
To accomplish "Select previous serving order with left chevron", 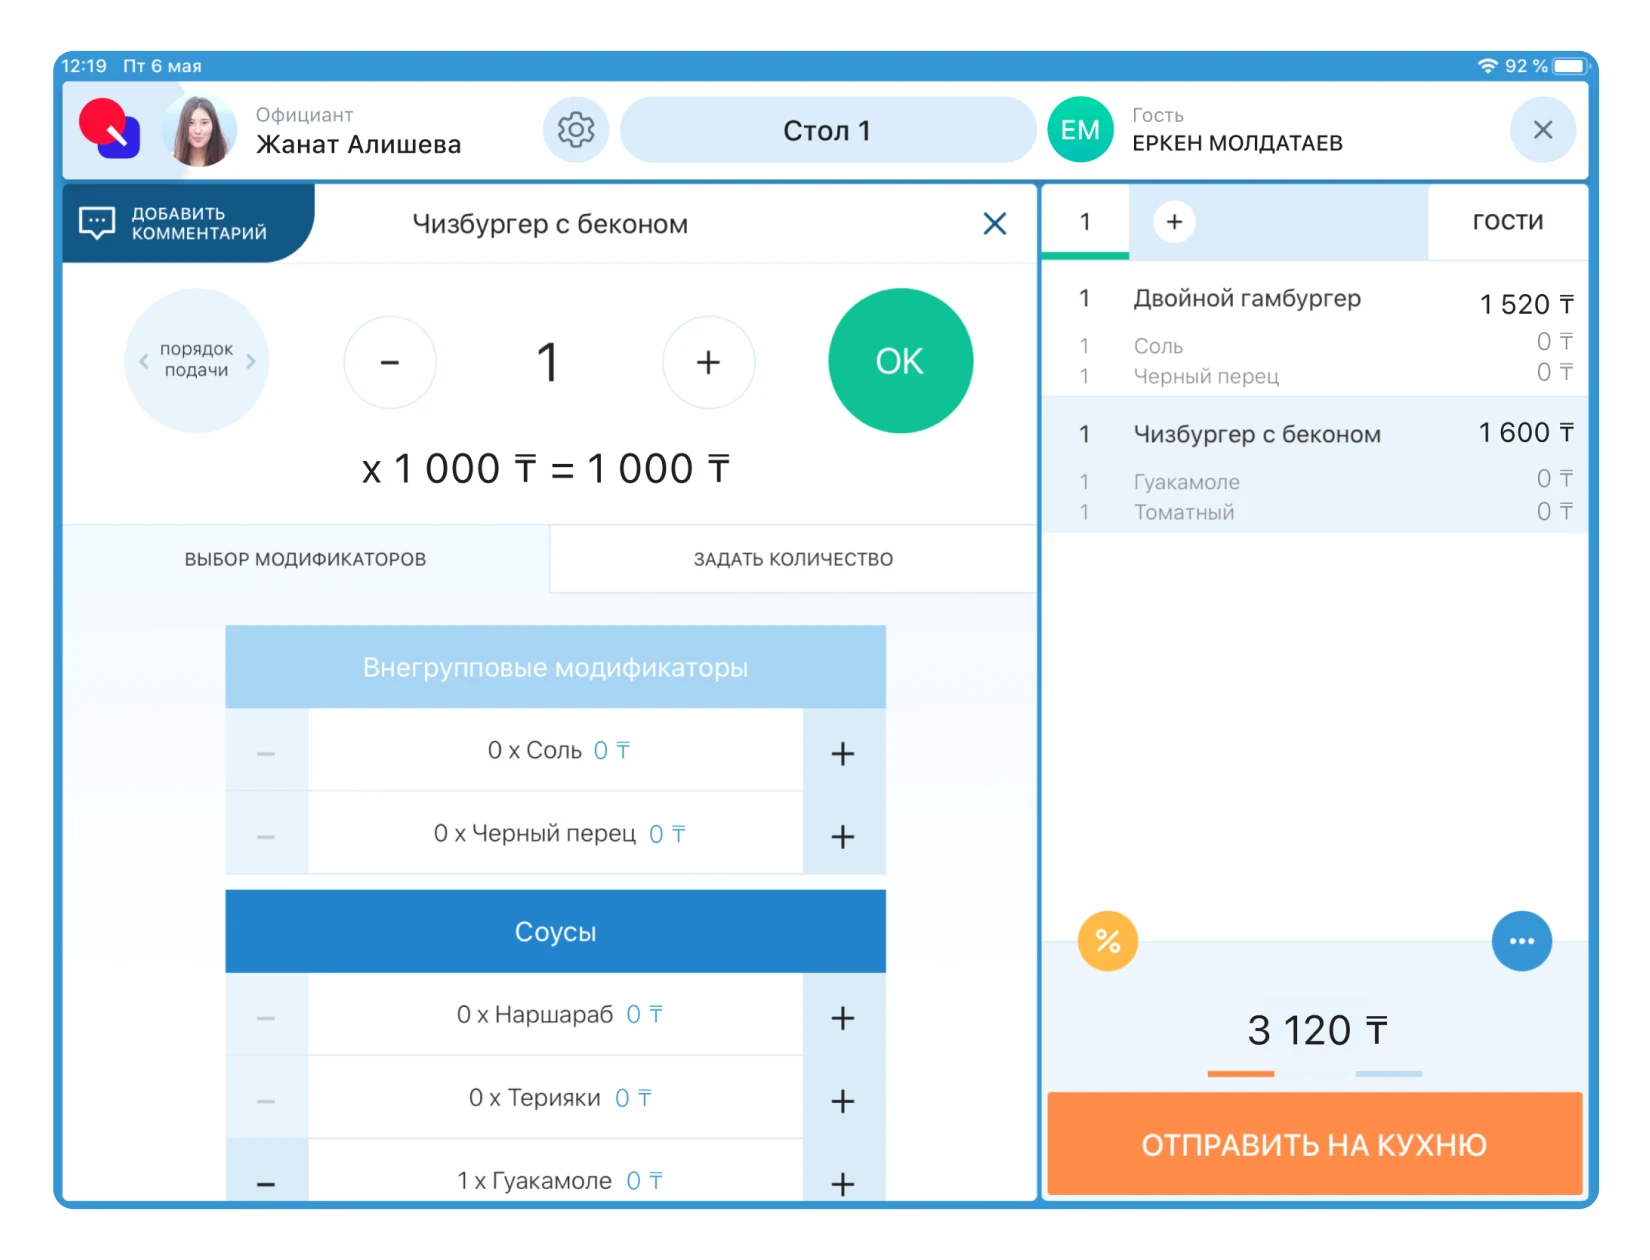I will pos(144,361).
